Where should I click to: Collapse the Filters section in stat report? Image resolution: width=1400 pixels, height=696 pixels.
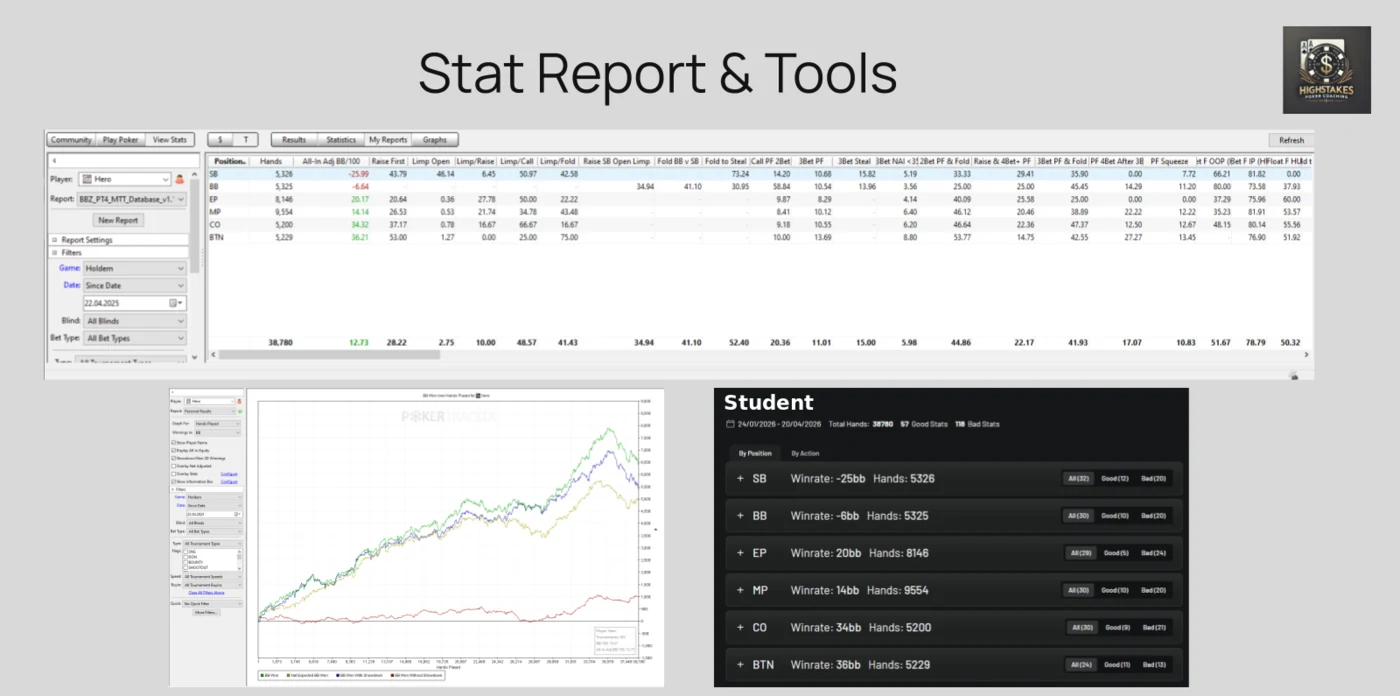[x=54, y=253]
